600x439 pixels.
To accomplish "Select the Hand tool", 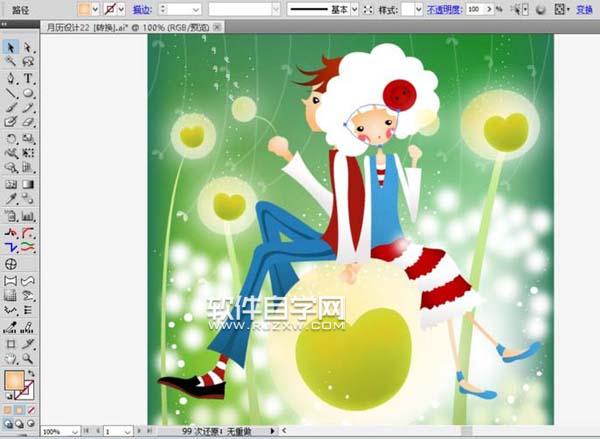I will click(11, 359).
